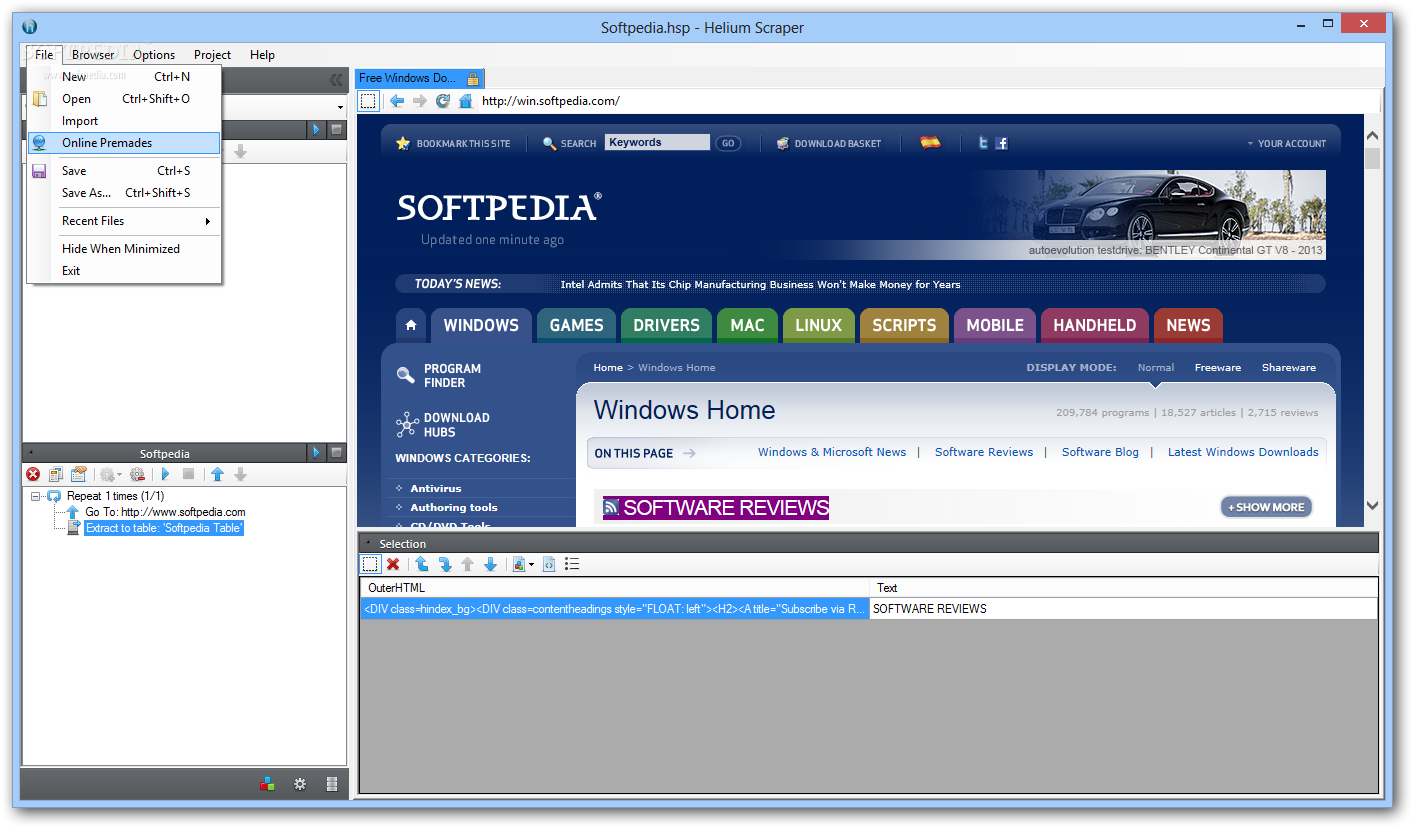Image resolution: width=1413 pixels, height=828 pixels.
Task: Click the bullet list icon in Selection toolbar
Action: (x=572, y=564)
